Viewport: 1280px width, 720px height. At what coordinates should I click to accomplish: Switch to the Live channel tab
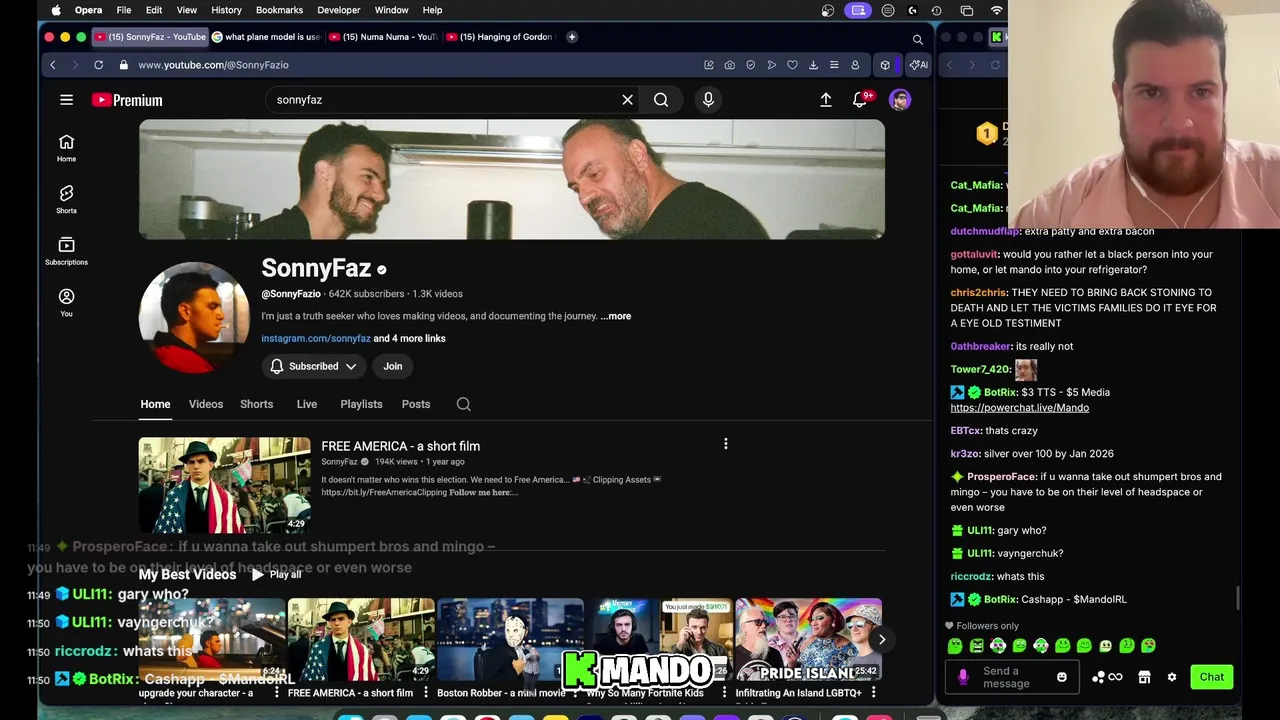307,404
